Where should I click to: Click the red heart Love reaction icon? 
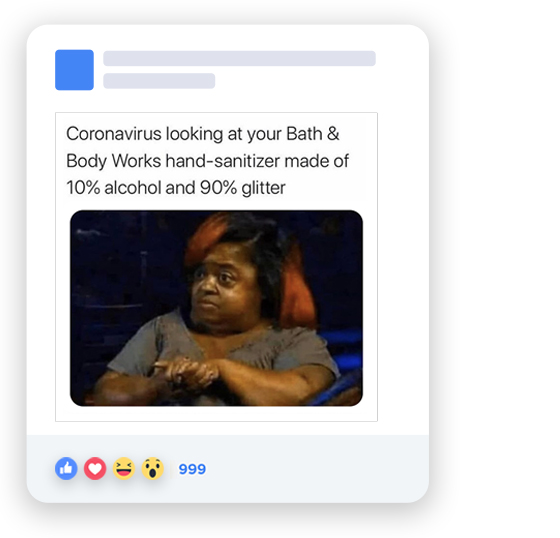tap(95, 468)
